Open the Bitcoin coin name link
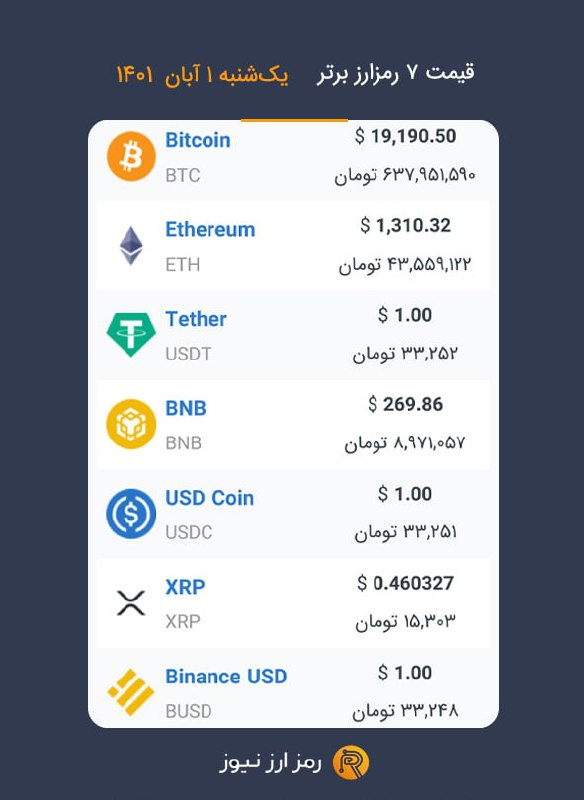Image resolution: width=584 pixels, height=800 pixels. click(198, 140)
